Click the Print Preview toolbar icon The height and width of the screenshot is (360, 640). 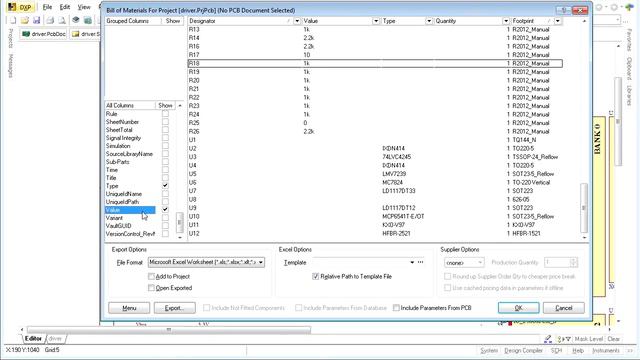tap(62, 20)
